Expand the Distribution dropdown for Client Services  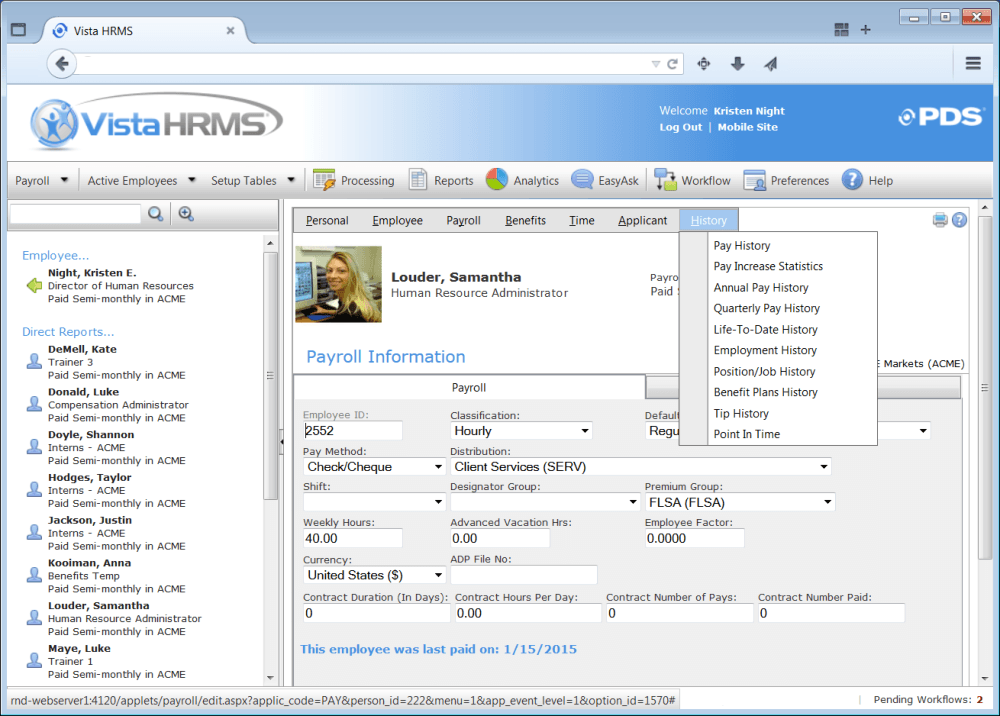pyautogui.click(x=823, y=466)
